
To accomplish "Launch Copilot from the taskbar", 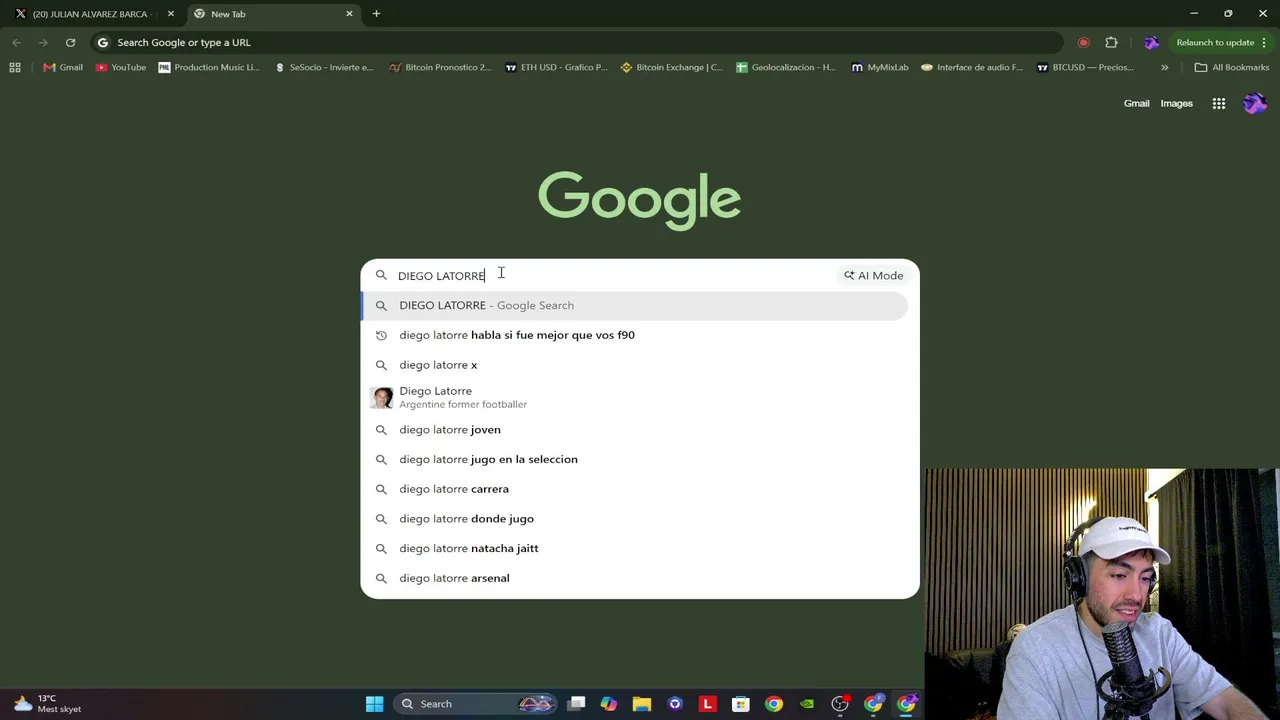I will click(609, 704).
